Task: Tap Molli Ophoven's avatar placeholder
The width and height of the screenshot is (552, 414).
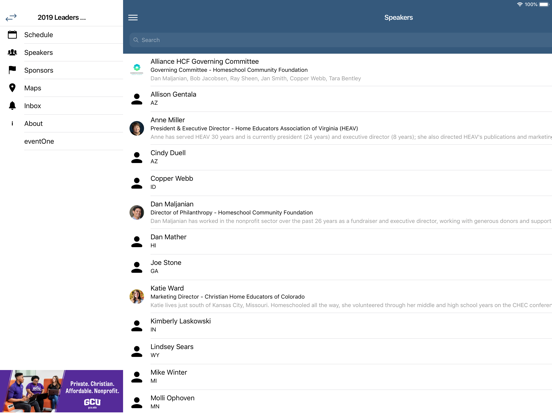Action: pos(137,402)
